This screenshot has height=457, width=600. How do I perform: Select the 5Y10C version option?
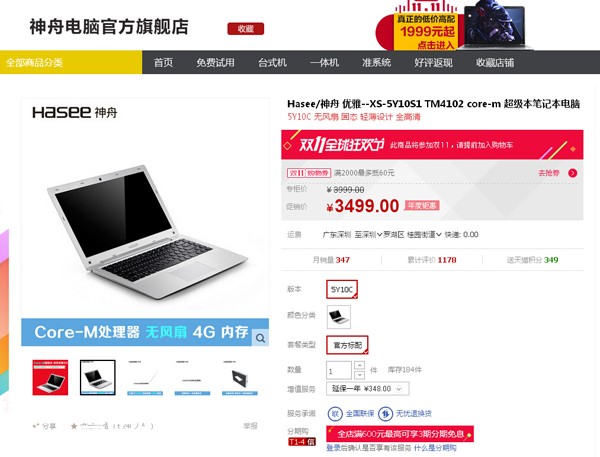click(342, 289)
